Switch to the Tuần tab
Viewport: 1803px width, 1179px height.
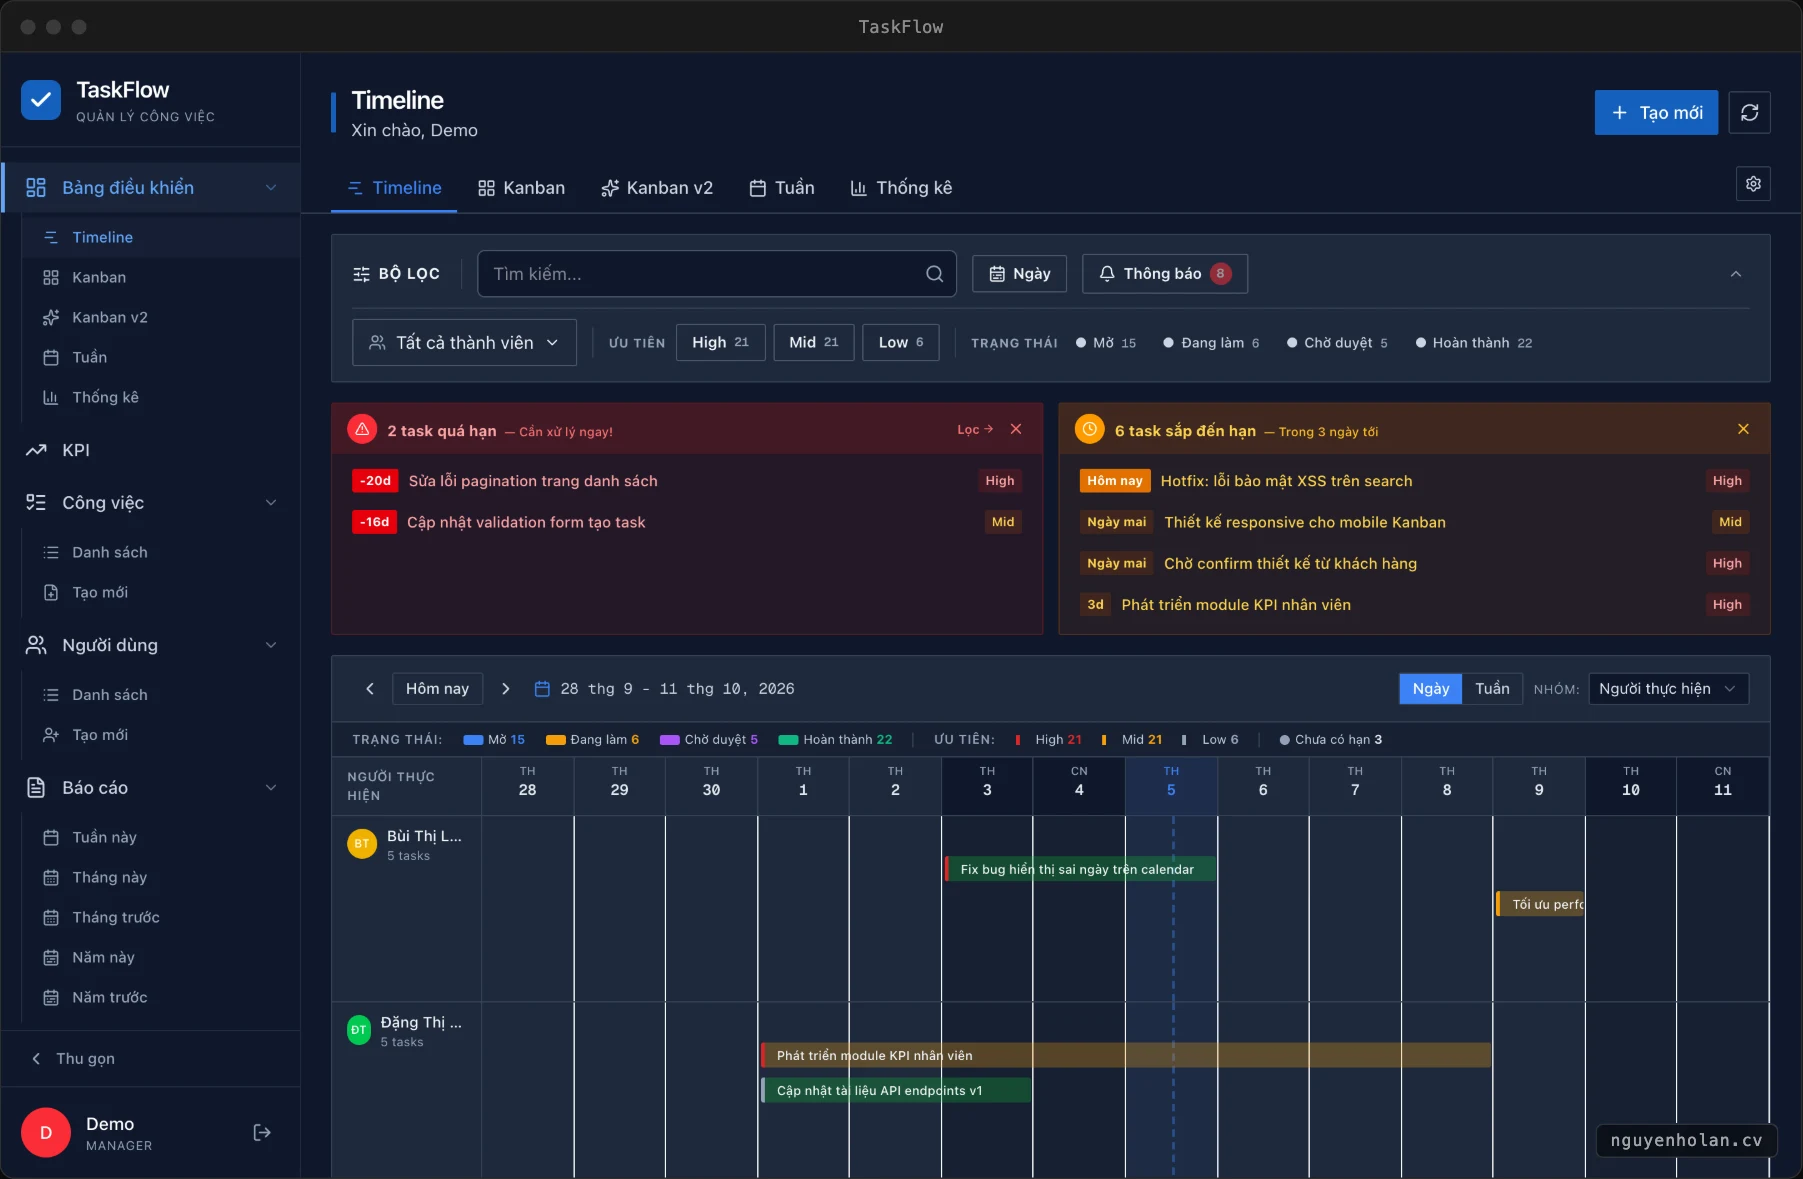pos(782,188)
